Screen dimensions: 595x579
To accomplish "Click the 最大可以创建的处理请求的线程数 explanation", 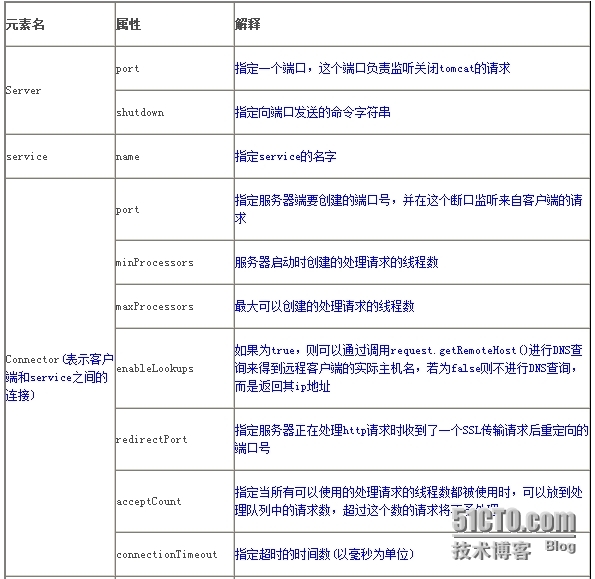I will [412, 306].
